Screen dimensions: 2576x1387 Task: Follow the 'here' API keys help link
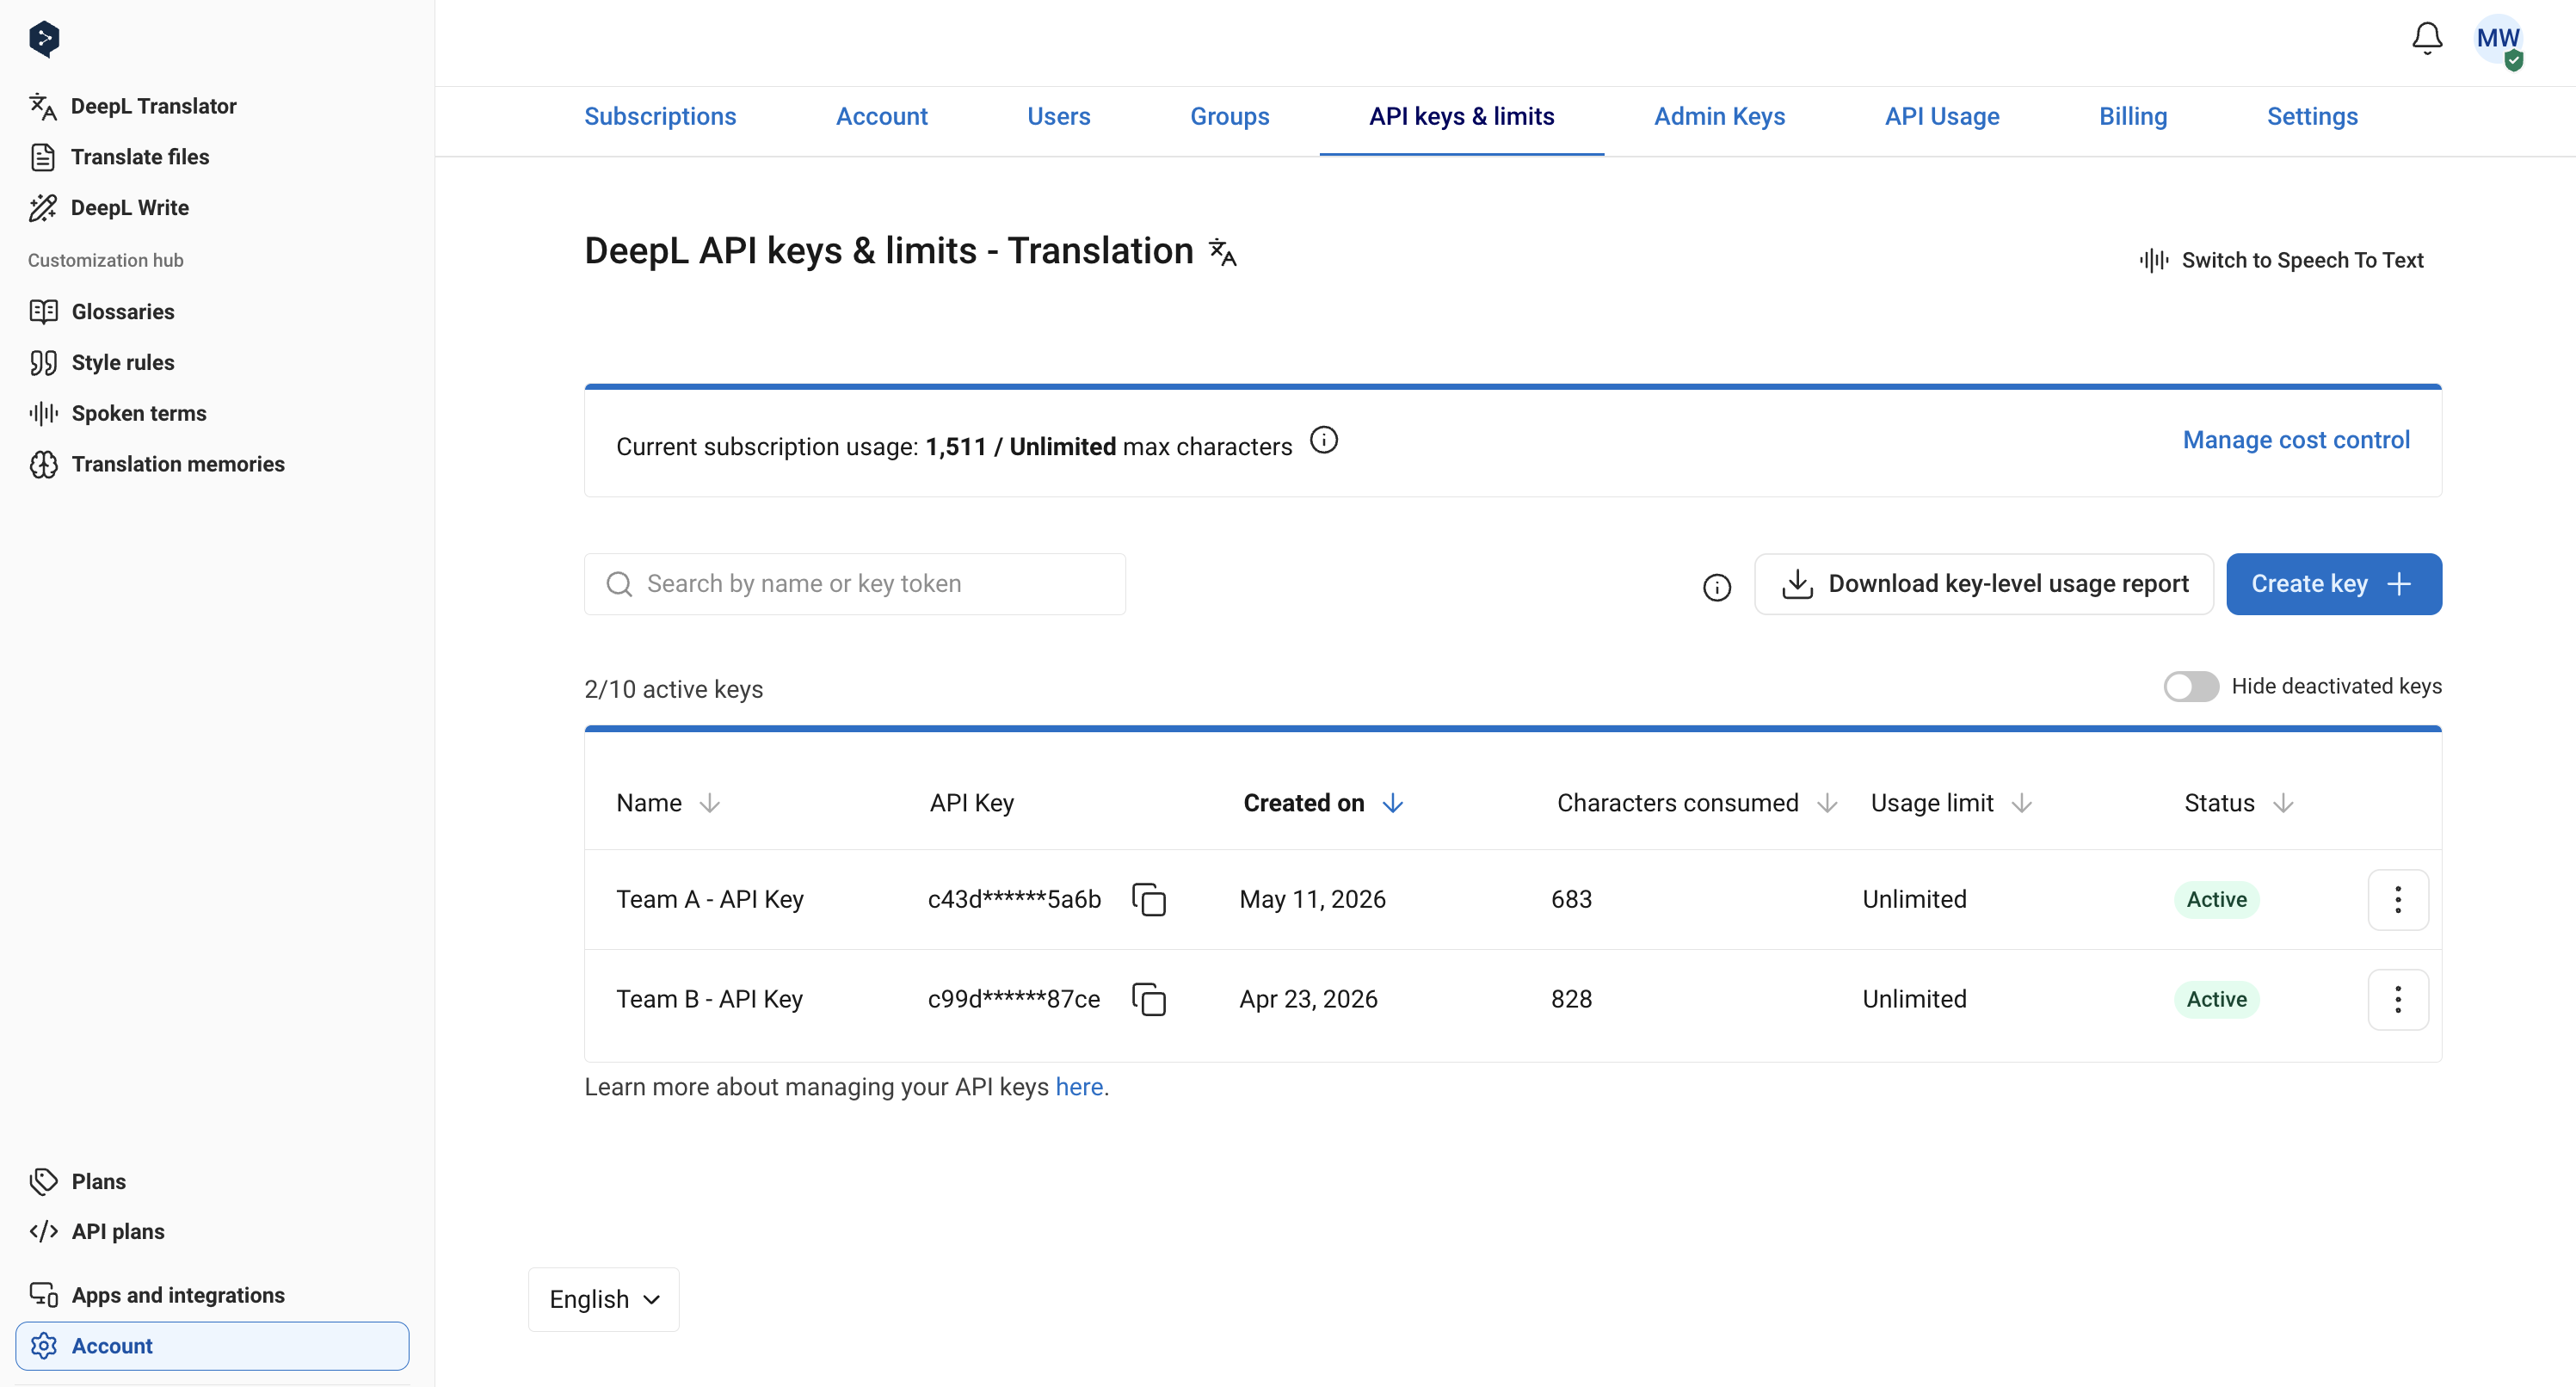click(1079, 1087)
